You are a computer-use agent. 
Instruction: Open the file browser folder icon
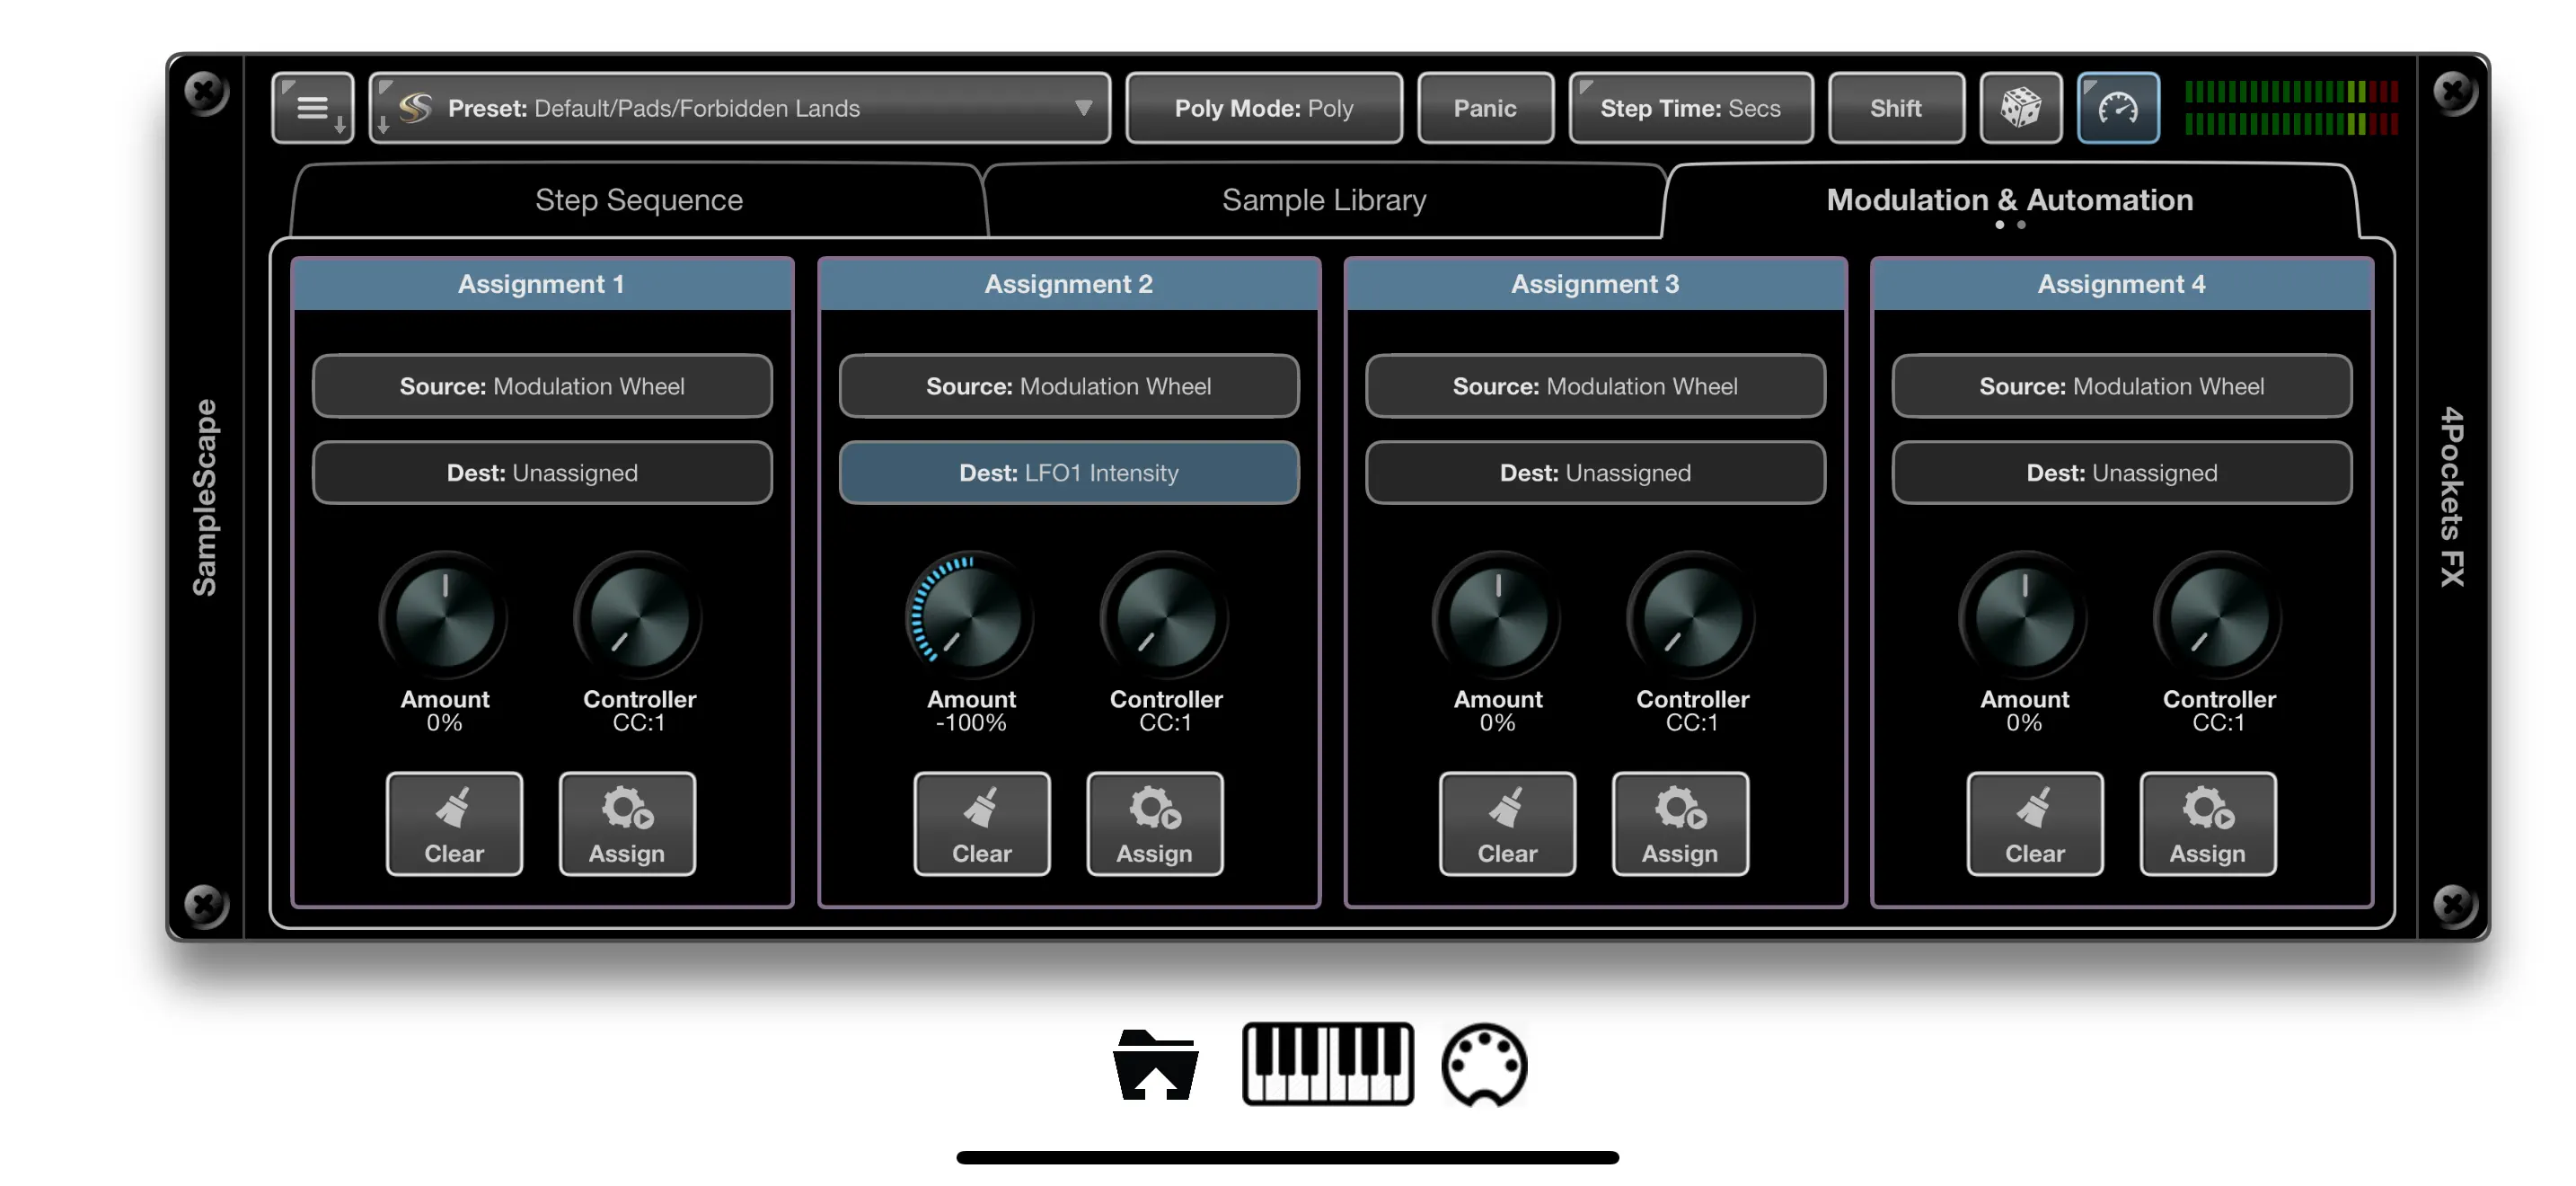(1155, 1064)
